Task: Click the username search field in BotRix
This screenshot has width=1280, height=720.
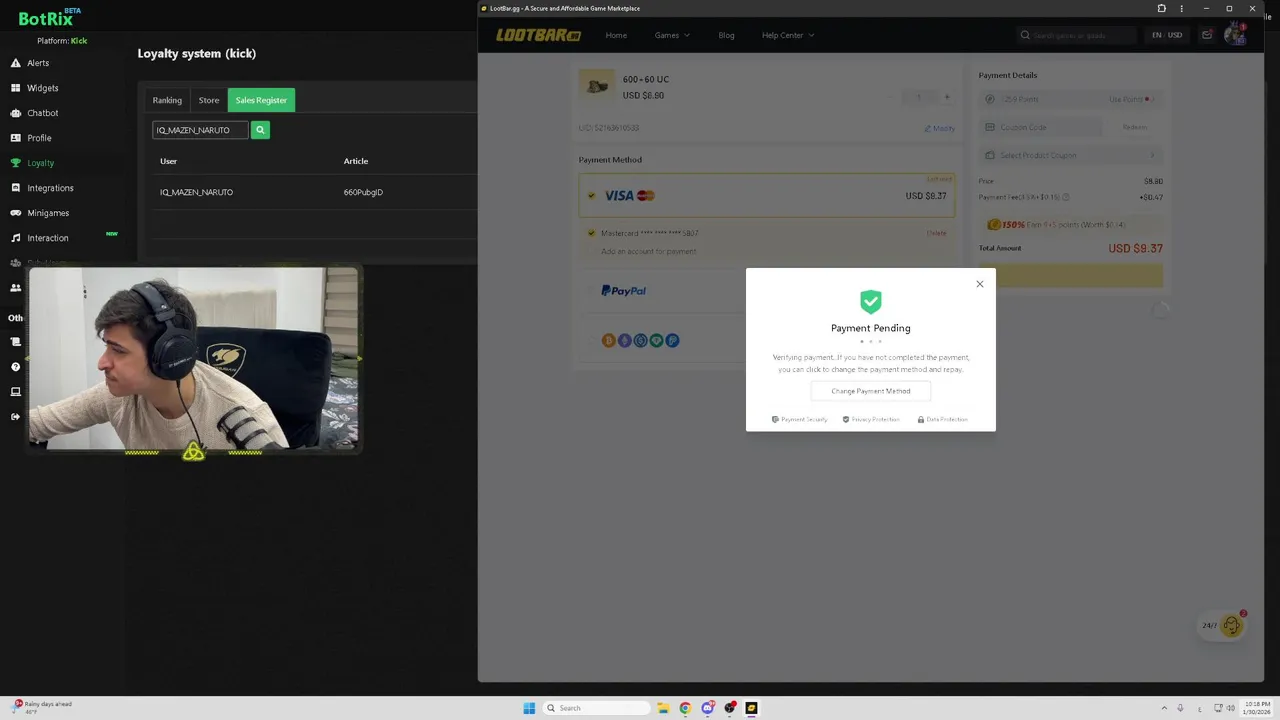Action: click(200, 130)
